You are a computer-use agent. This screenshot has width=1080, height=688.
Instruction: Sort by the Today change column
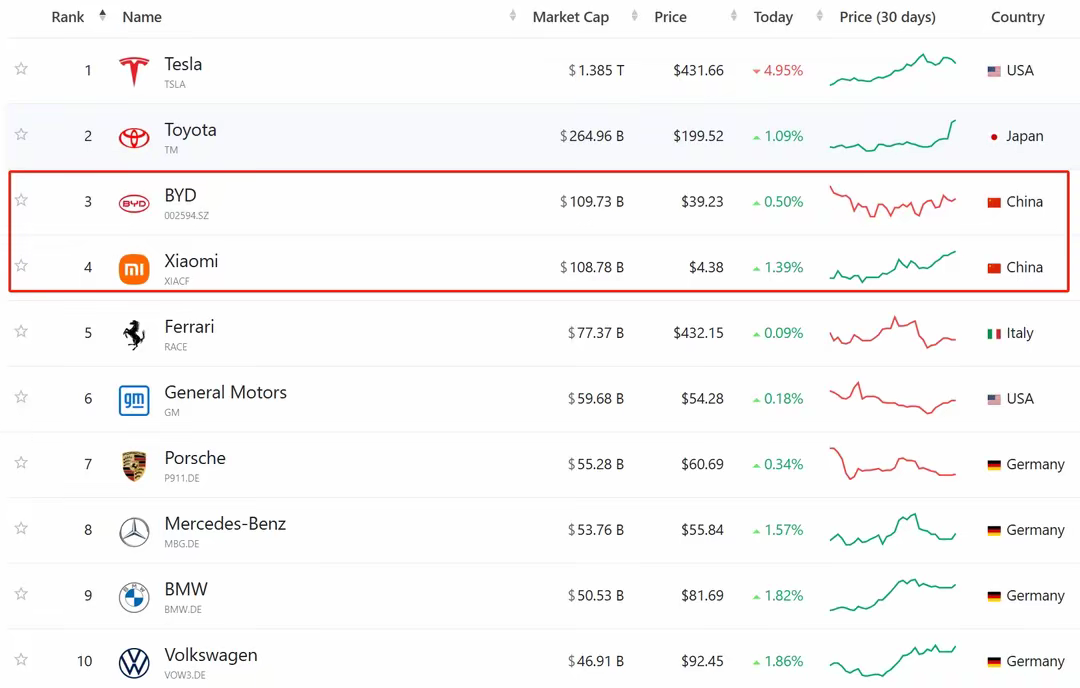click(773, 17)
